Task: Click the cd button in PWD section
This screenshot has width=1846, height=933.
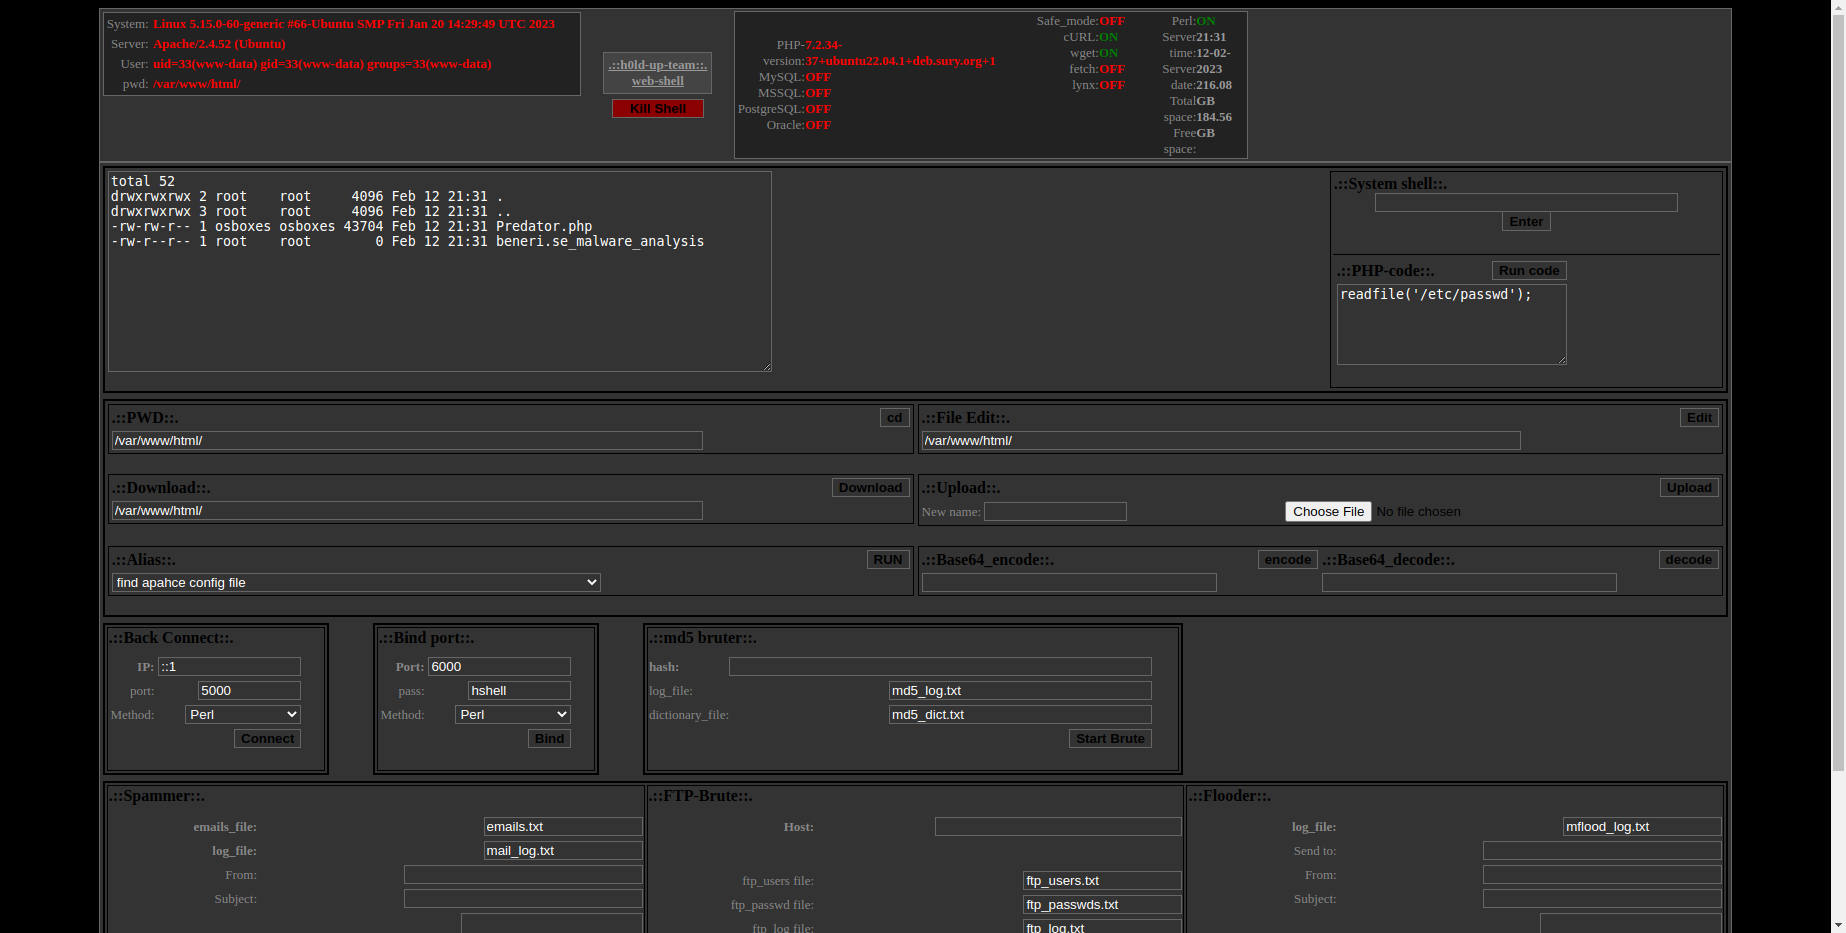Action: point(894,418)
